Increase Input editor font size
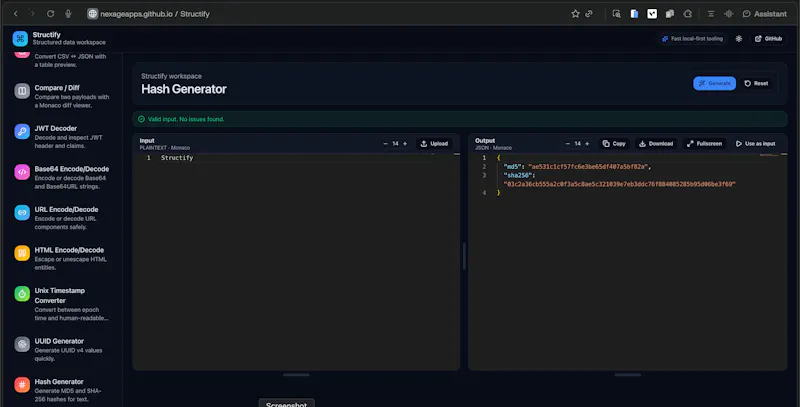800x407 pixels. pyautogui.click(x=405, y=144)
